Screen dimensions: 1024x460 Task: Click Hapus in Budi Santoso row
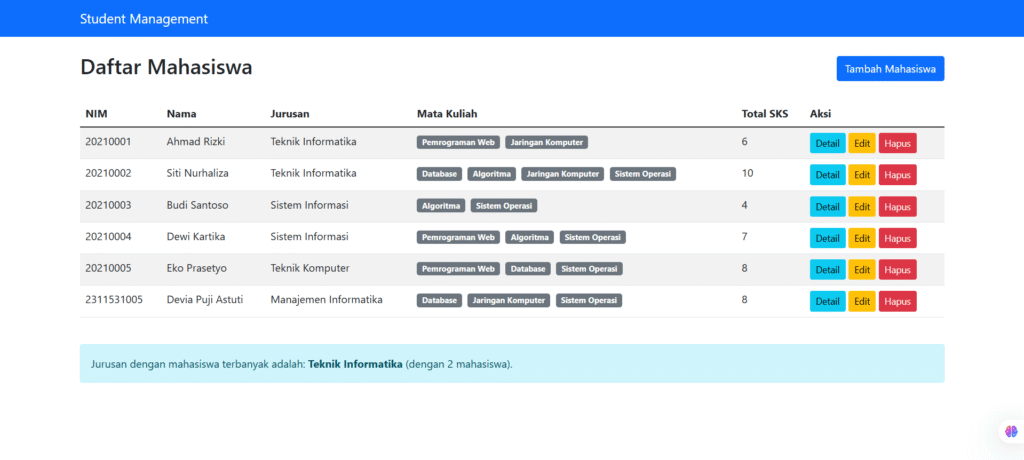[897, 207]
